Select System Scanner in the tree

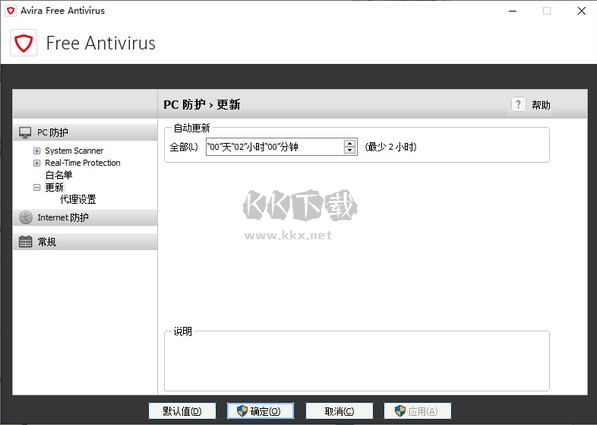[74, 151]
